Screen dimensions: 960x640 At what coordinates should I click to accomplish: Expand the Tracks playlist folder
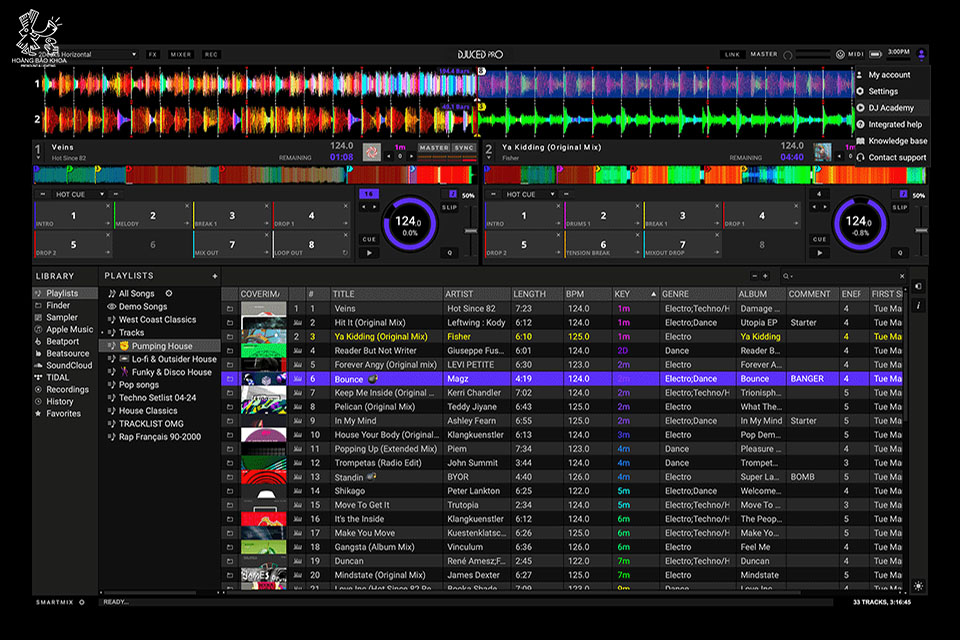point(102,333)
